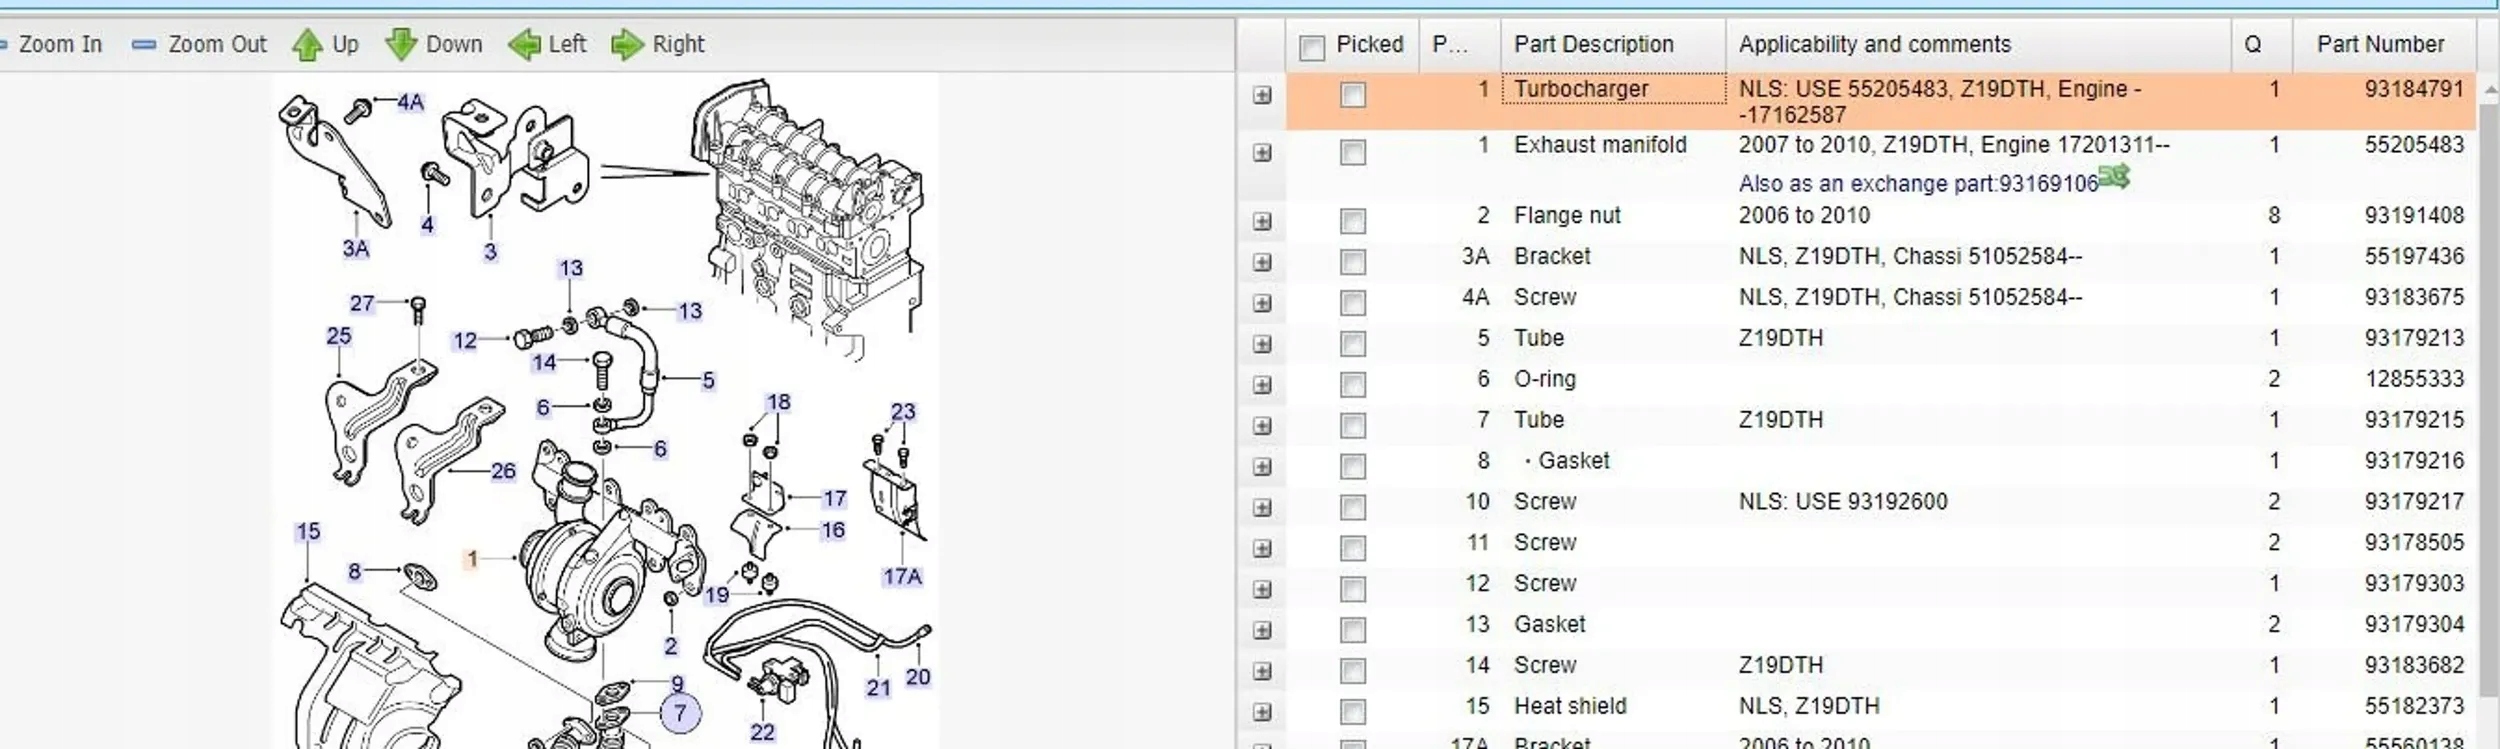Viewport: 2500px width, 749px height.
Task: Expand the Gasket 93179304 row
Action: [x=1262, y=630]
